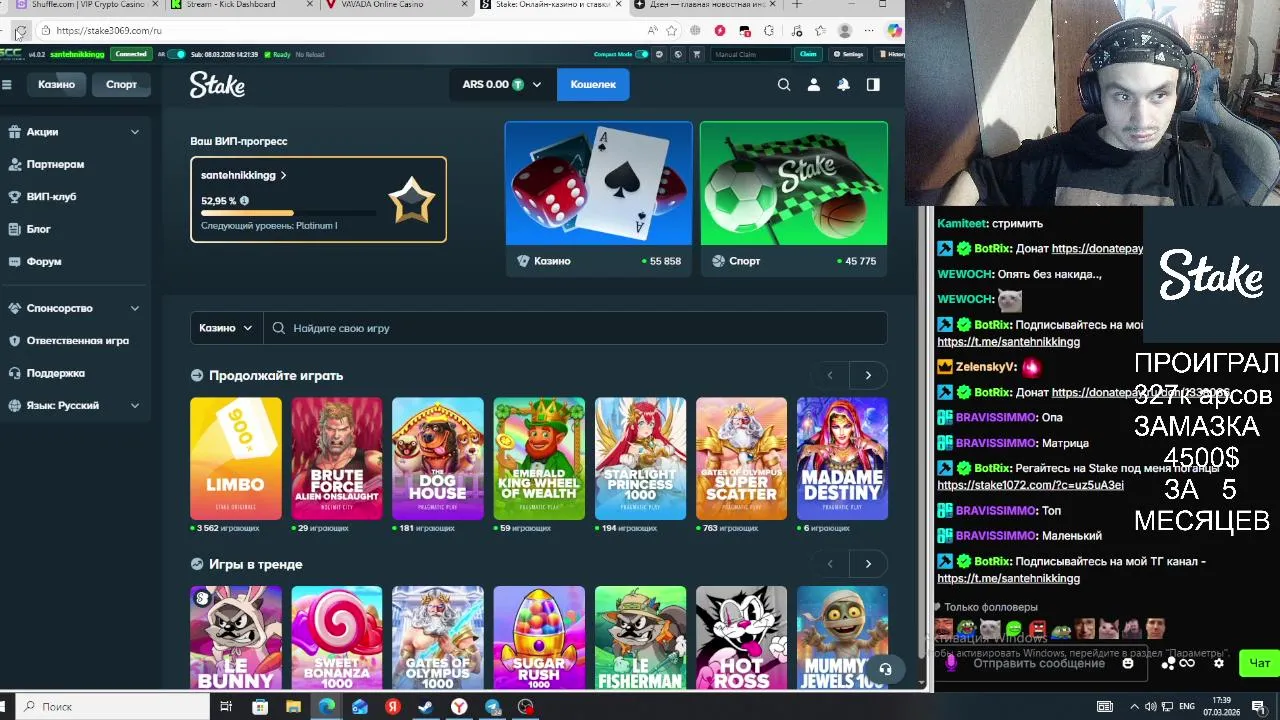Open the Спорт card with soccer ball

pos(794,197)
